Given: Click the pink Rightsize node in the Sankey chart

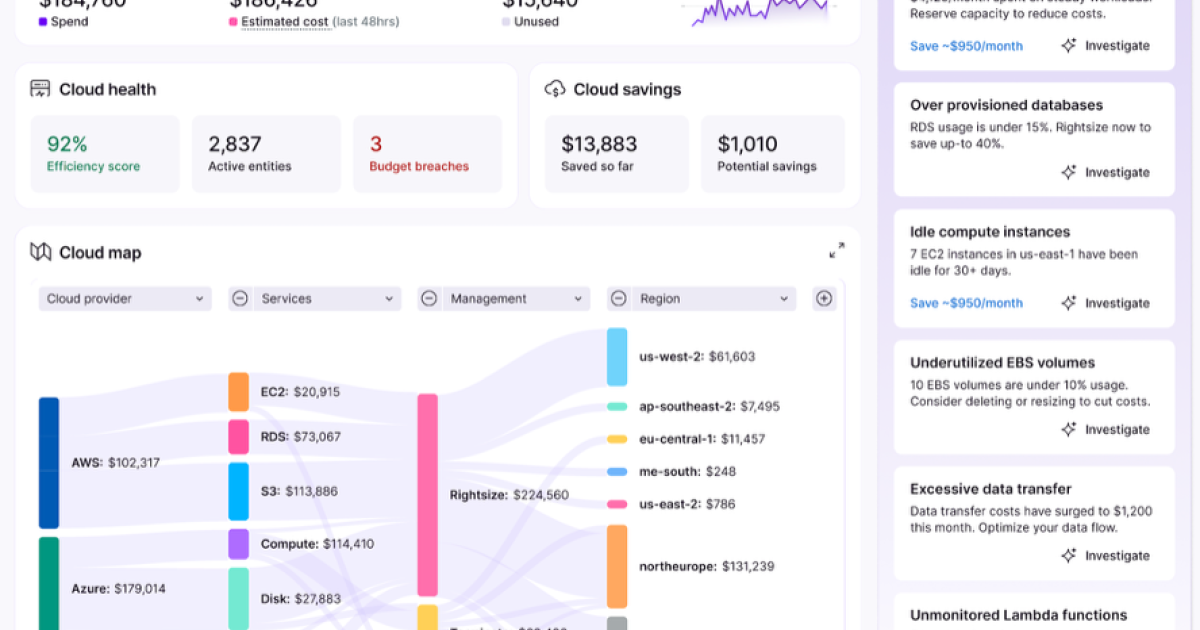Looking at the screenshot, I should [x=427, y=494].
